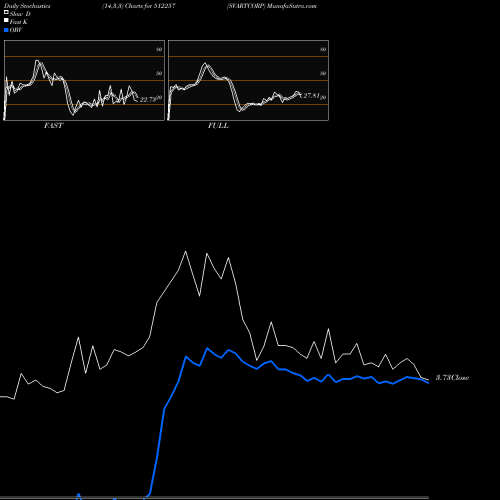Click the blue OBV legend swatch
Screen dimensions: 500x500
pos(6,30)
